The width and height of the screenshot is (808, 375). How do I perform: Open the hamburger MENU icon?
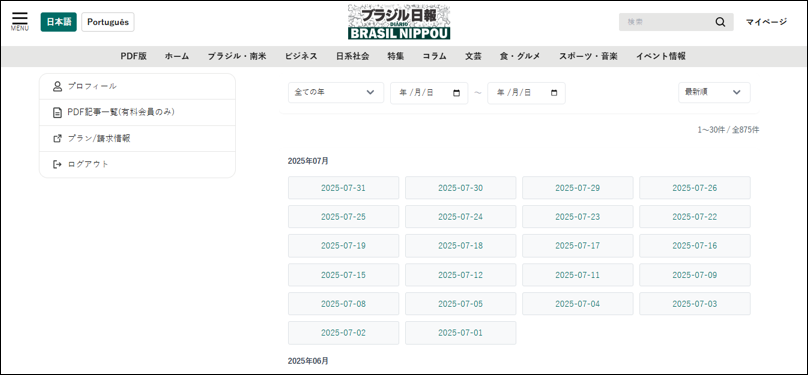pos(20,22)
